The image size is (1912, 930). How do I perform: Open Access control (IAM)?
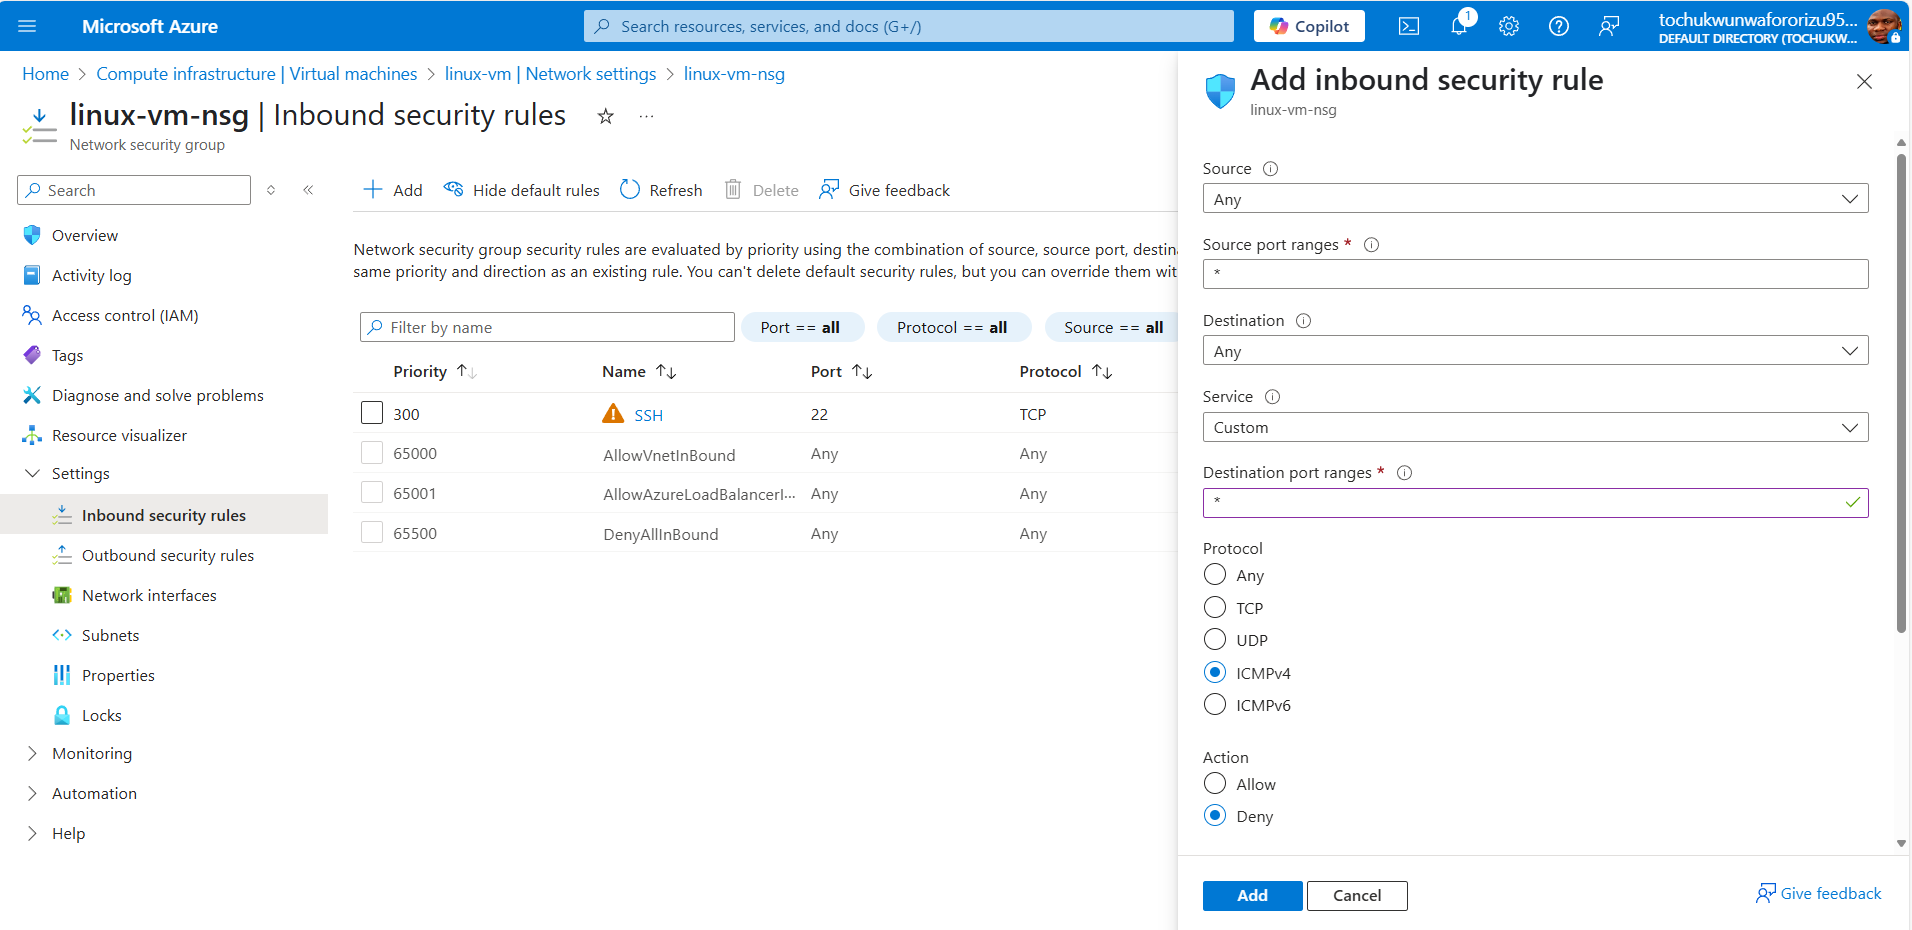click(125, 315)
